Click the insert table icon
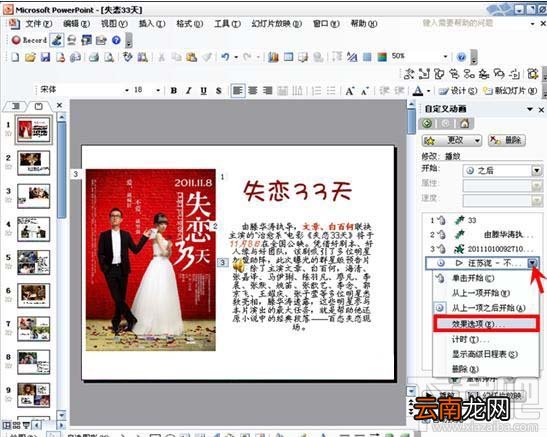This screenshot has width=547, height=437. 289,57
